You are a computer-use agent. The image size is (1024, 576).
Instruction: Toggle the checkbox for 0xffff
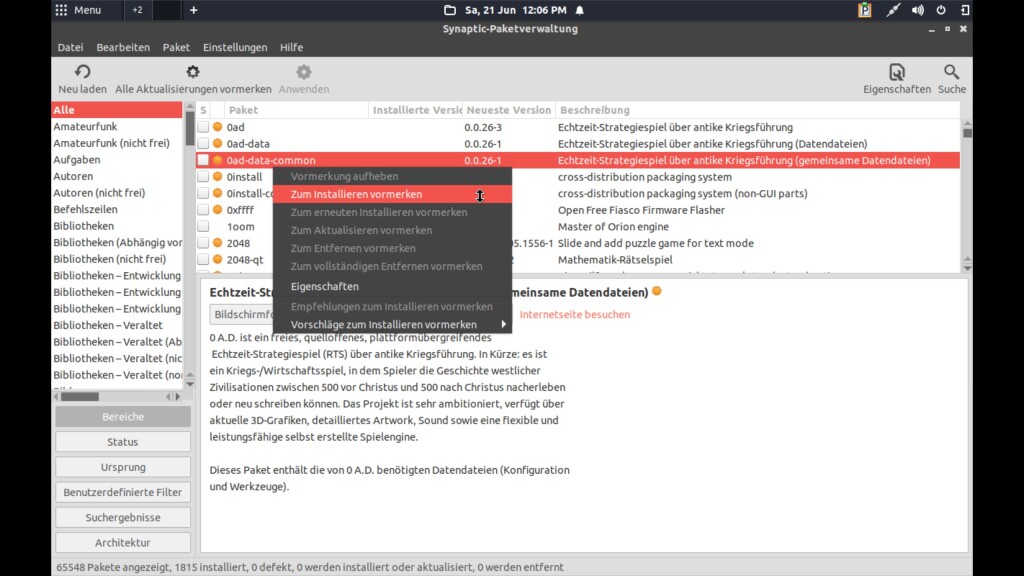click(203, 210)
